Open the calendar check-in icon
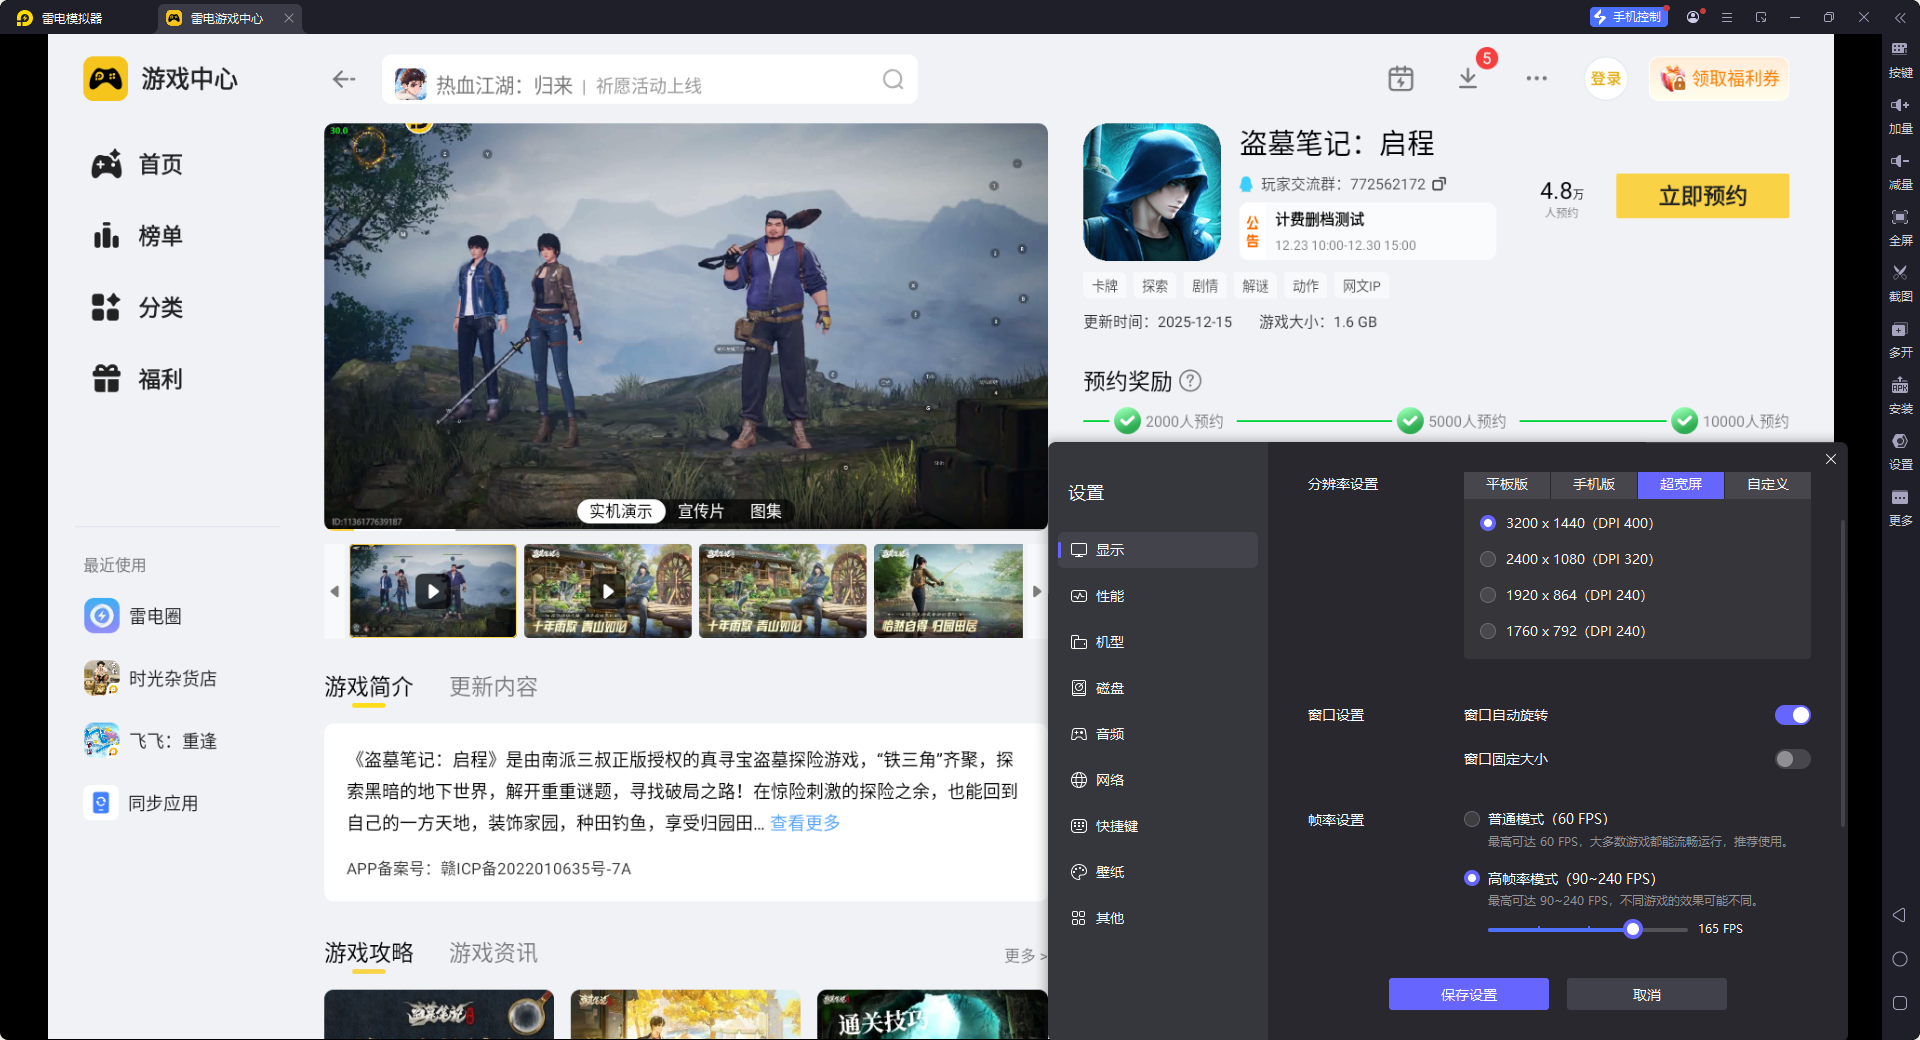Image resolution: width=1920 pixels, height=1040 pixels. tap(1400, 79)
